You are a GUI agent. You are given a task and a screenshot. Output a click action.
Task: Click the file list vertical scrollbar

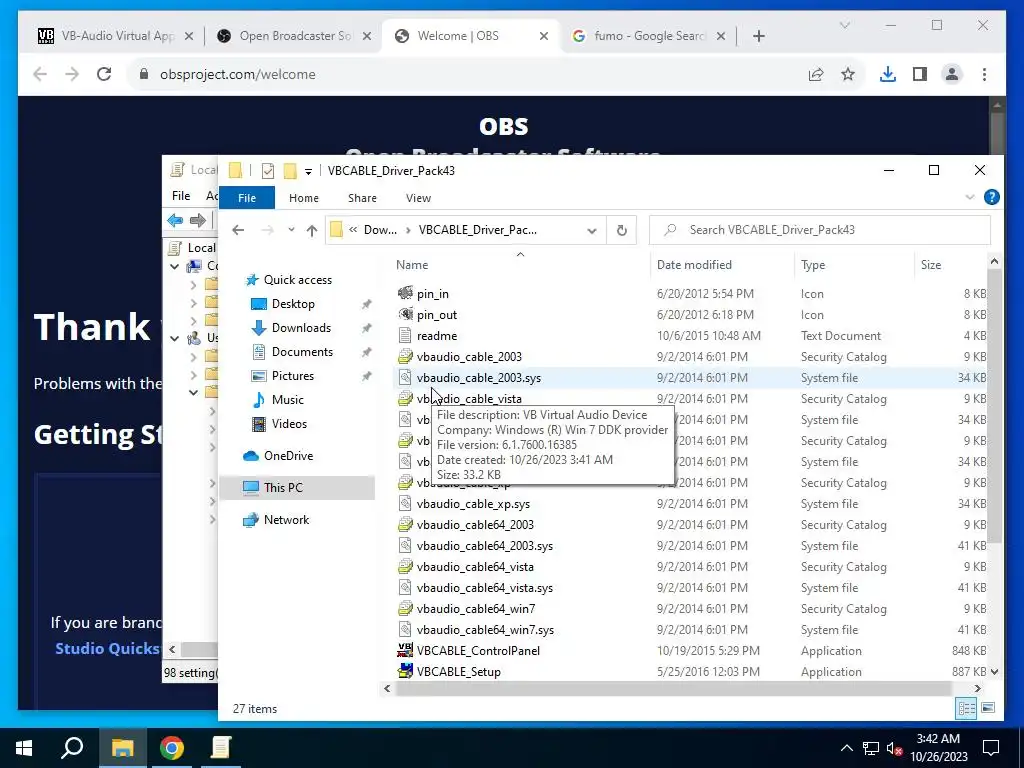(x=994, y=405)
